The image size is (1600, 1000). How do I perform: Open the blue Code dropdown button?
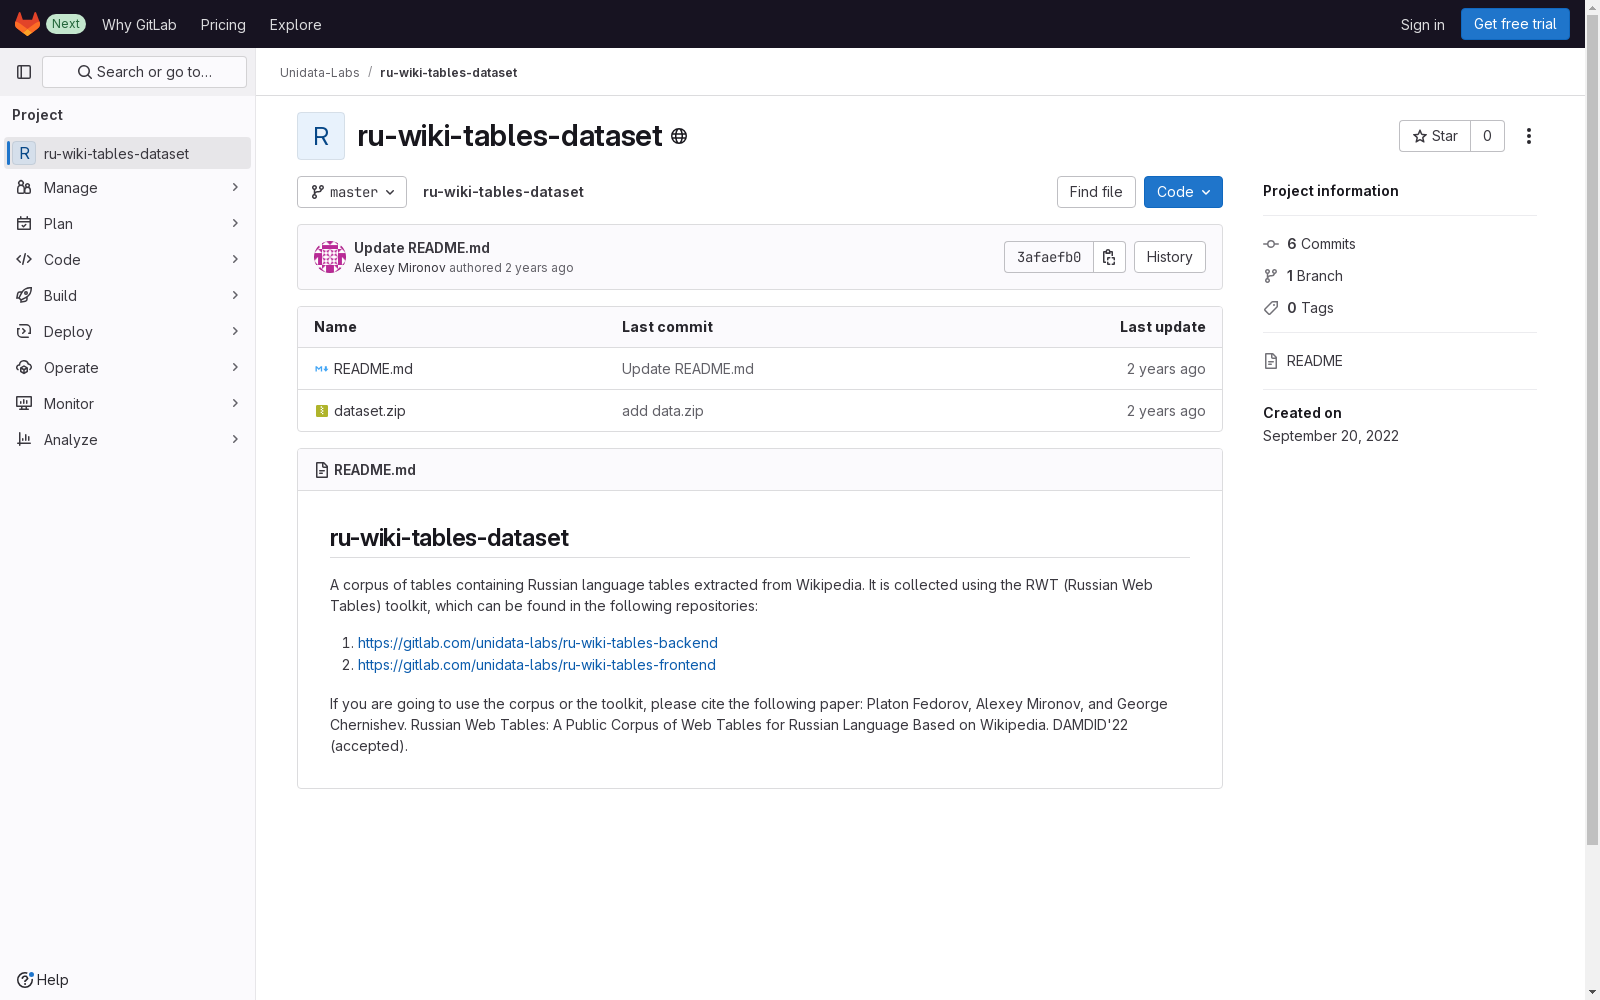tap(1183, 192)
